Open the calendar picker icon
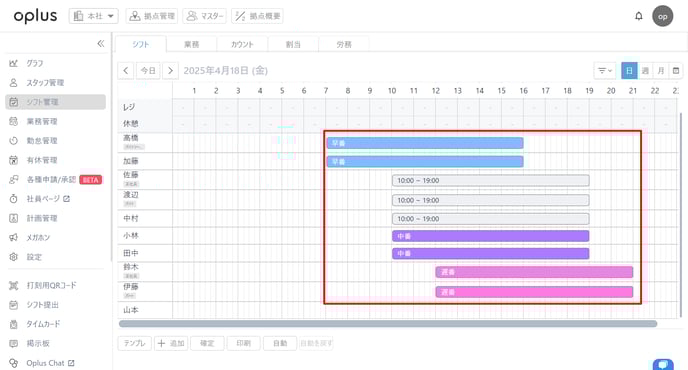Viewport: 688px width, 370px height. 676,71
